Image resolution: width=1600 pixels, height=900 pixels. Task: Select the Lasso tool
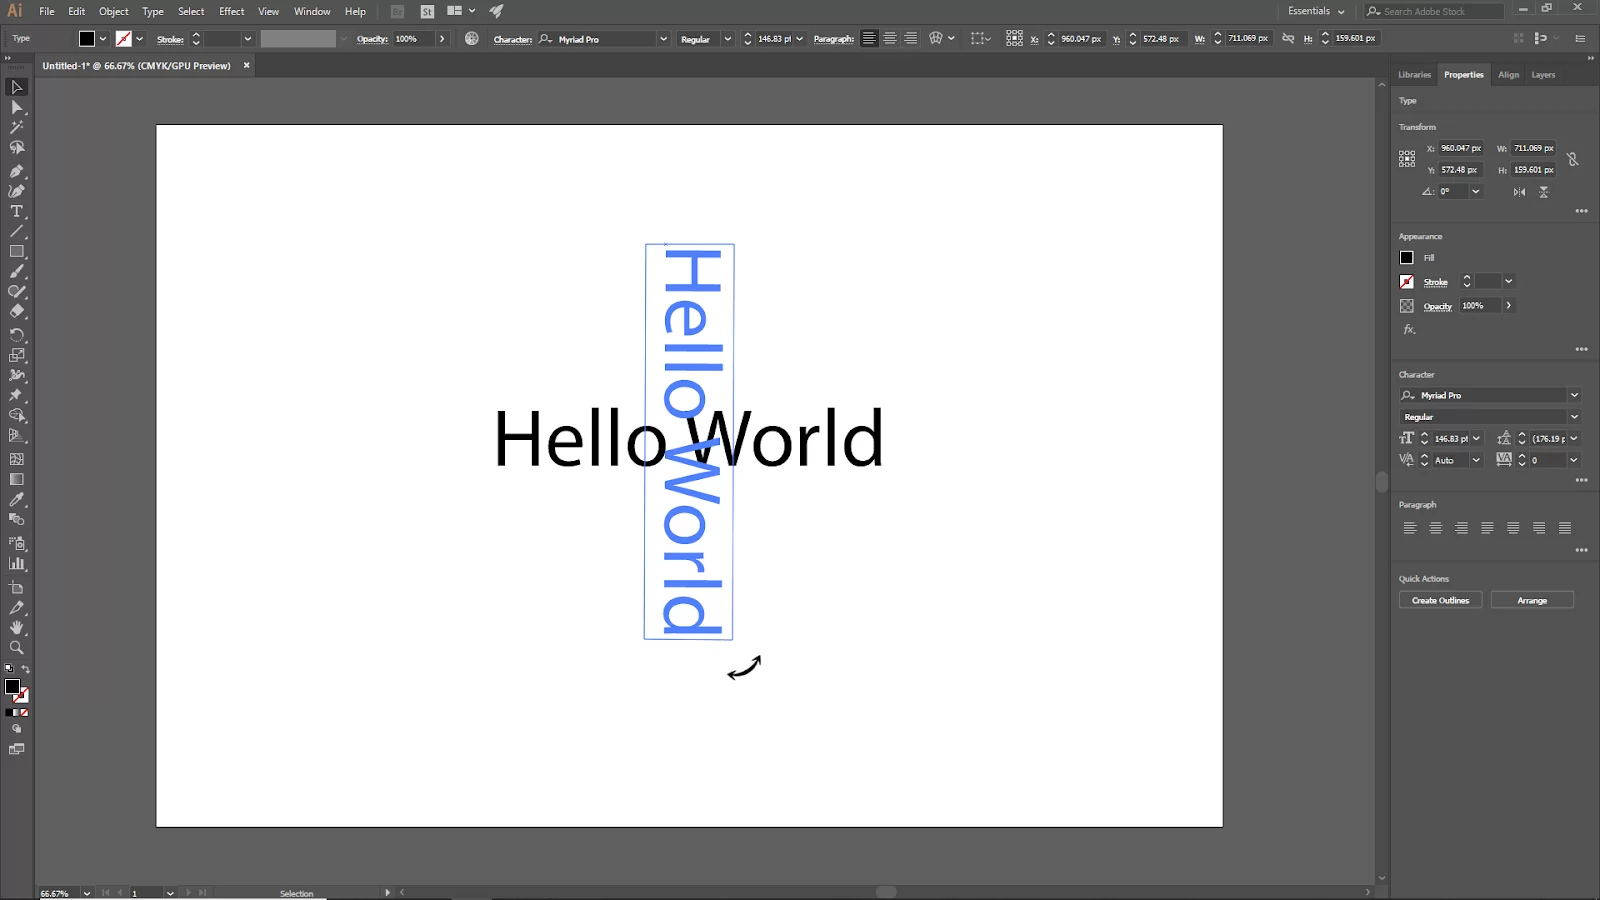17,148
